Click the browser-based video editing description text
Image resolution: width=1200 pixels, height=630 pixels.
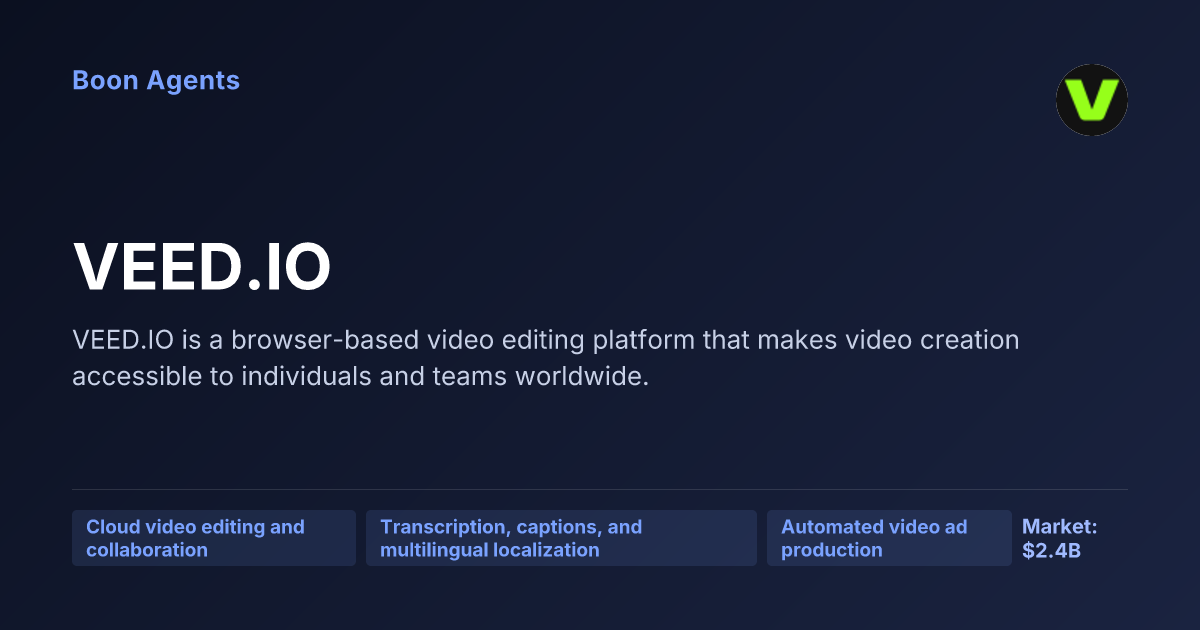(546, 358)
